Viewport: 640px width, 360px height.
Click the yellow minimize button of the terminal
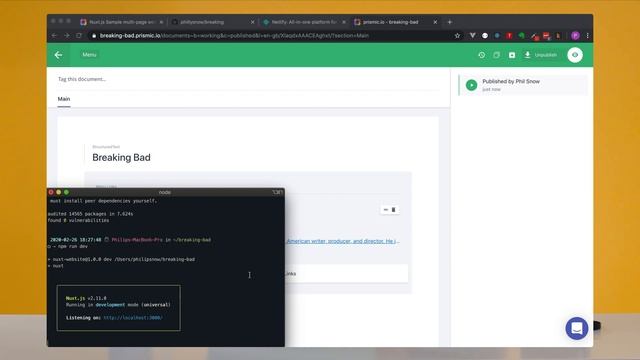pos(59,192)
